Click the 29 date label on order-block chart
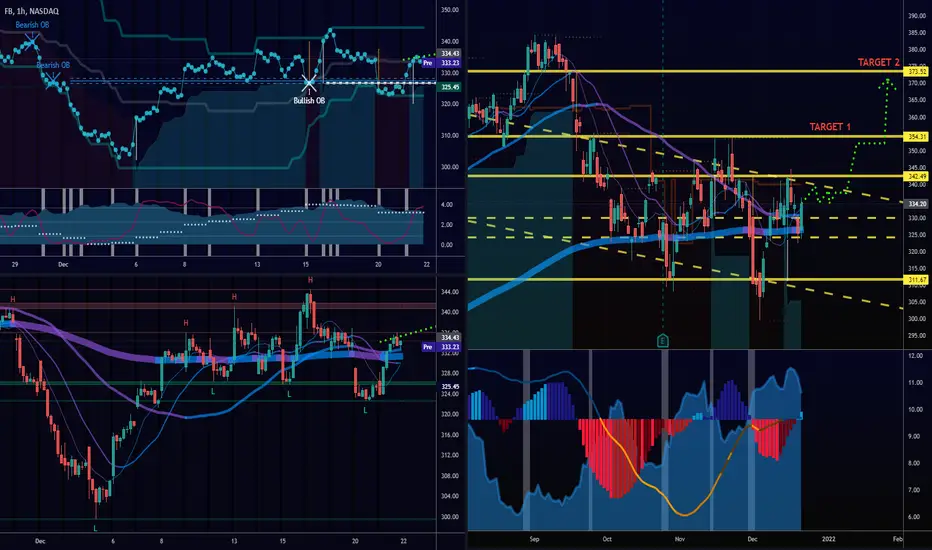Viewport: 932px width, 550px height. point(15,265)
